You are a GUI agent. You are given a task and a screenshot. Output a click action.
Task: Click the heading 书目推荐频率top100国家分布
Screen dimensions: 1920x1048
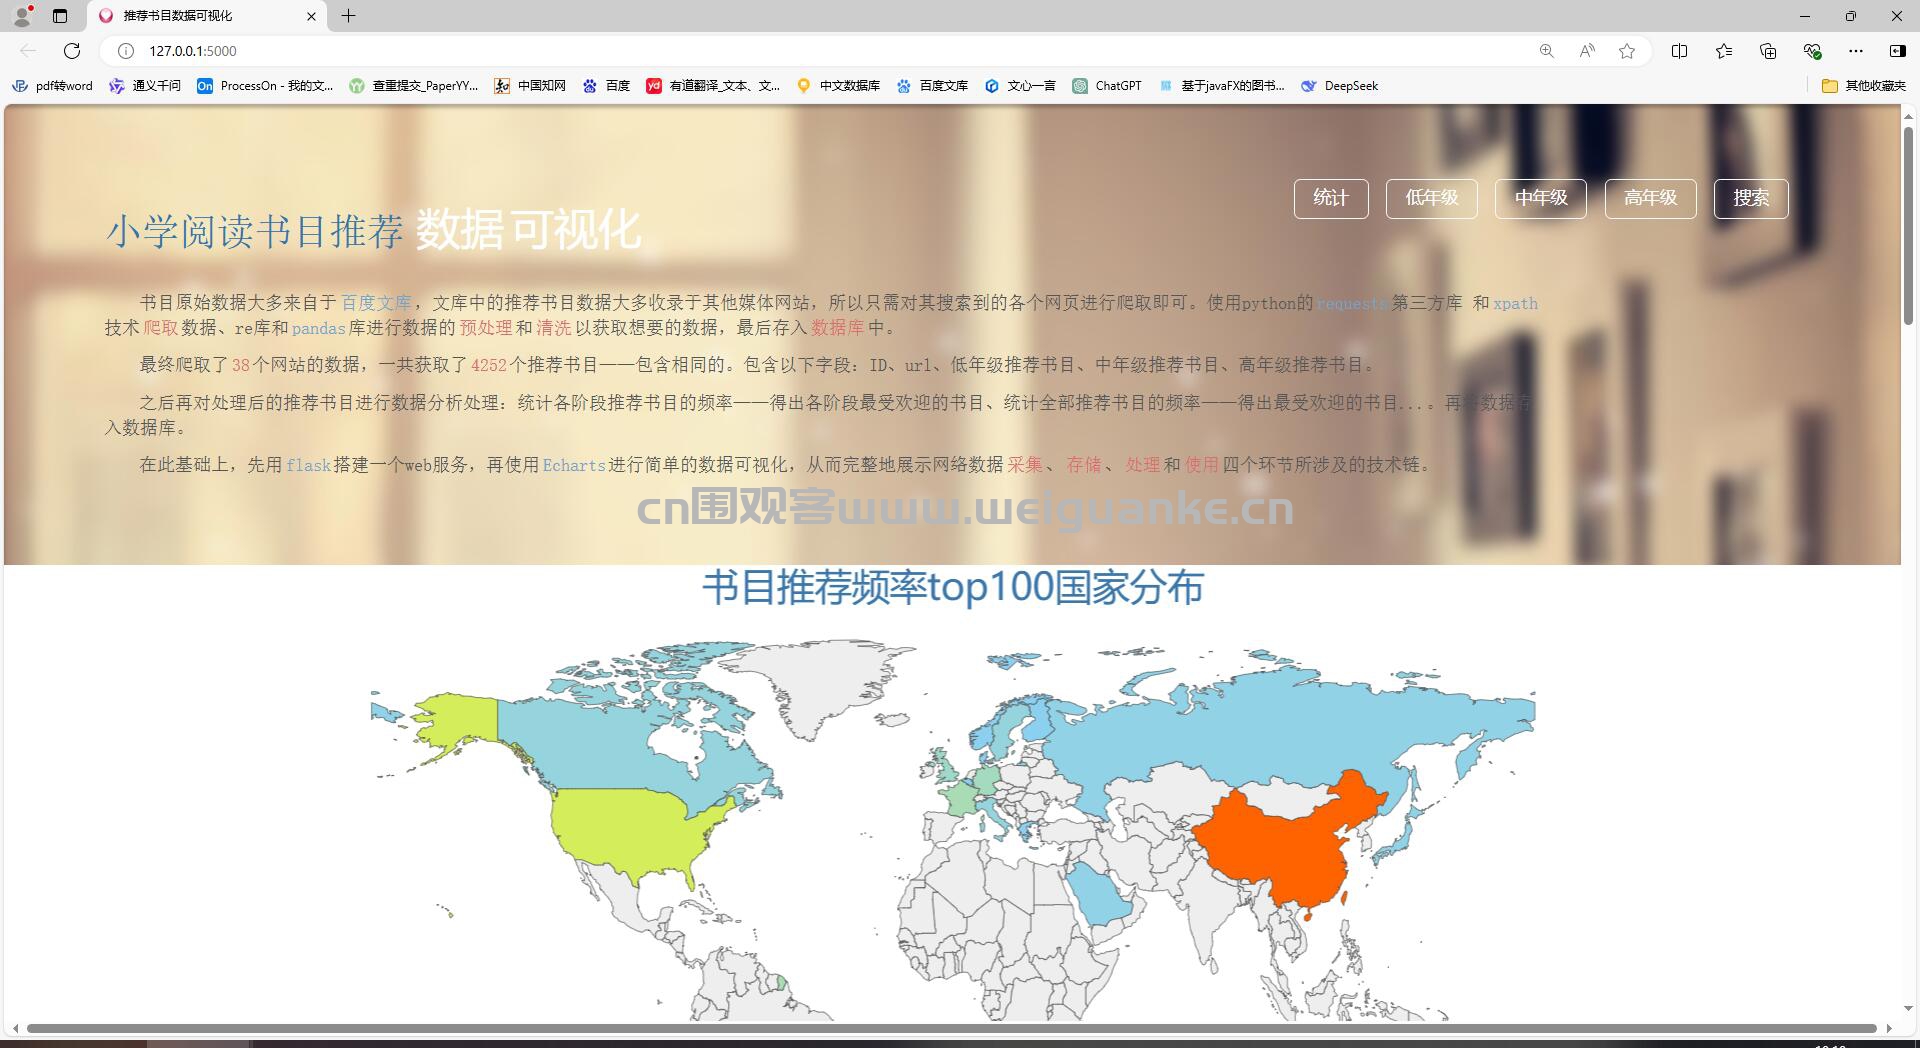(952, 588)
